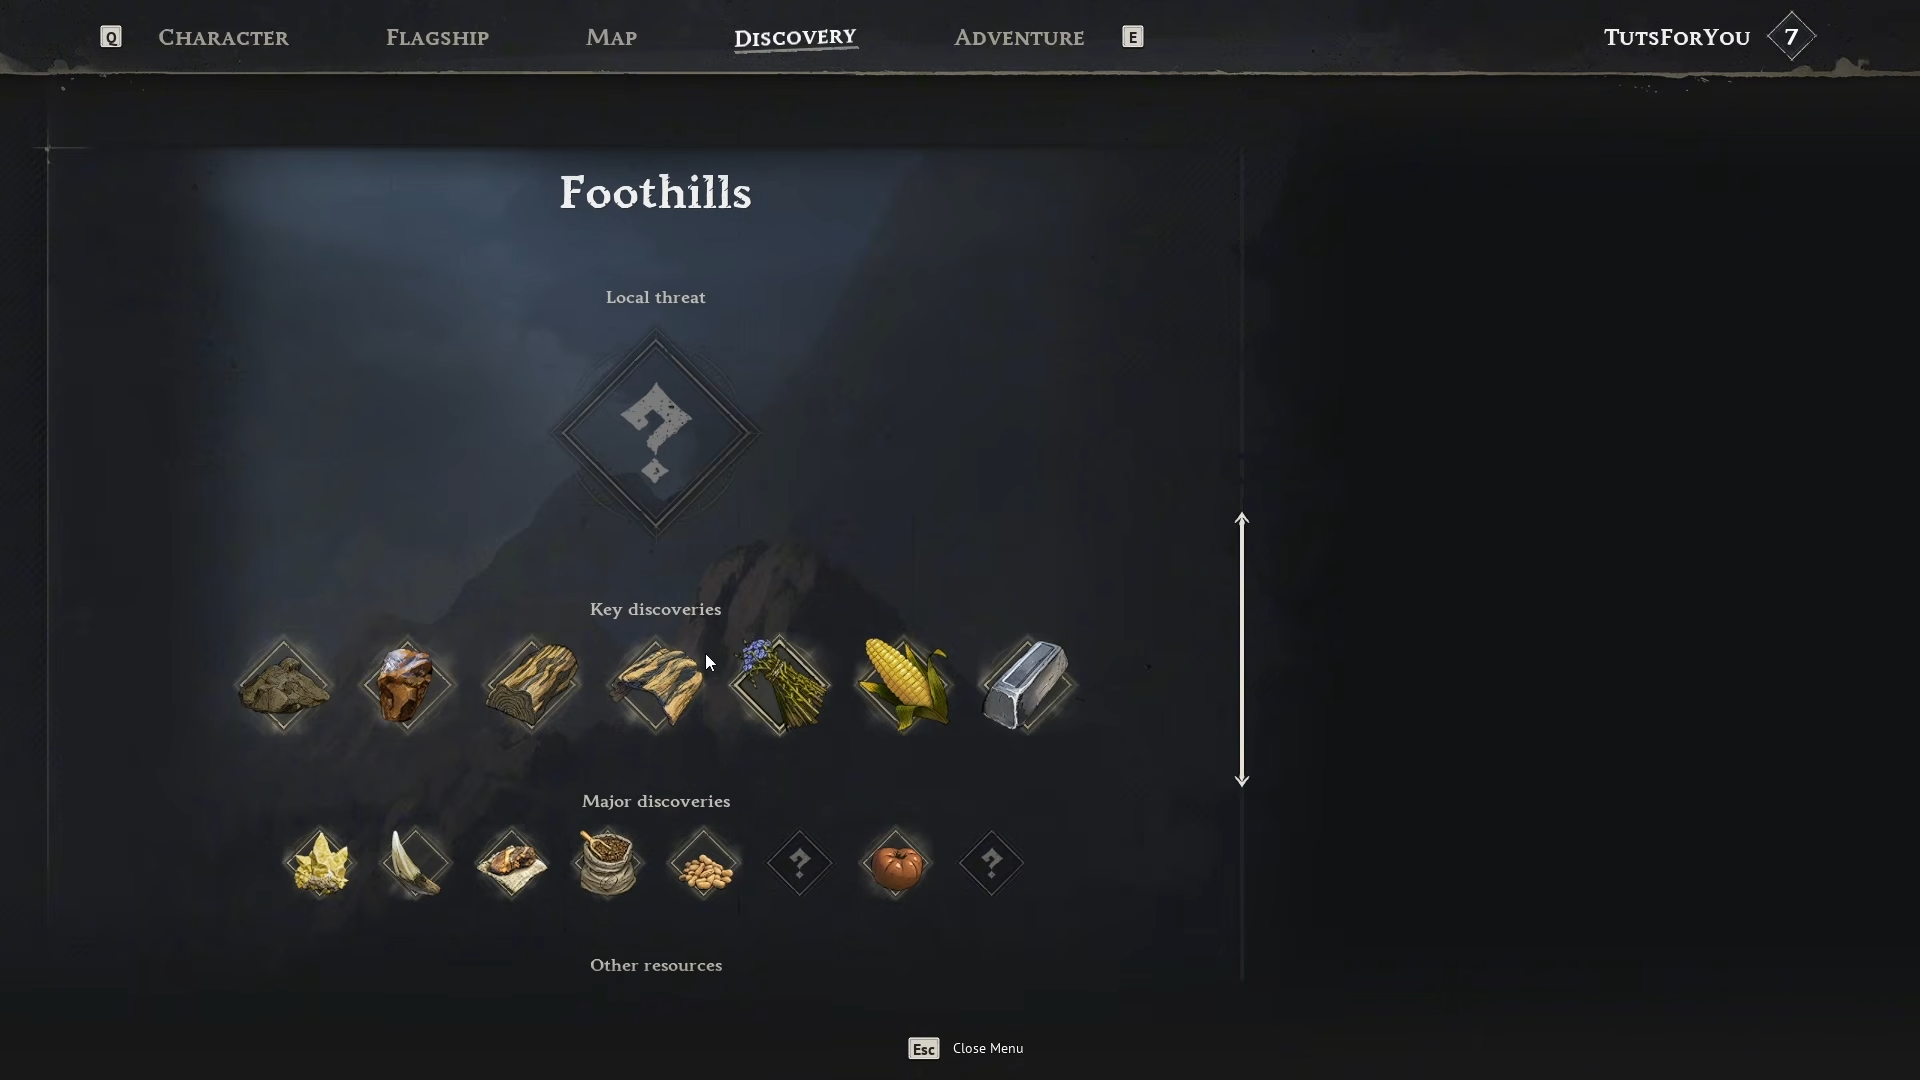Click the tomato major discovery icon
Viewport: 1920px width, 1080px height.
tap(896, 863)
